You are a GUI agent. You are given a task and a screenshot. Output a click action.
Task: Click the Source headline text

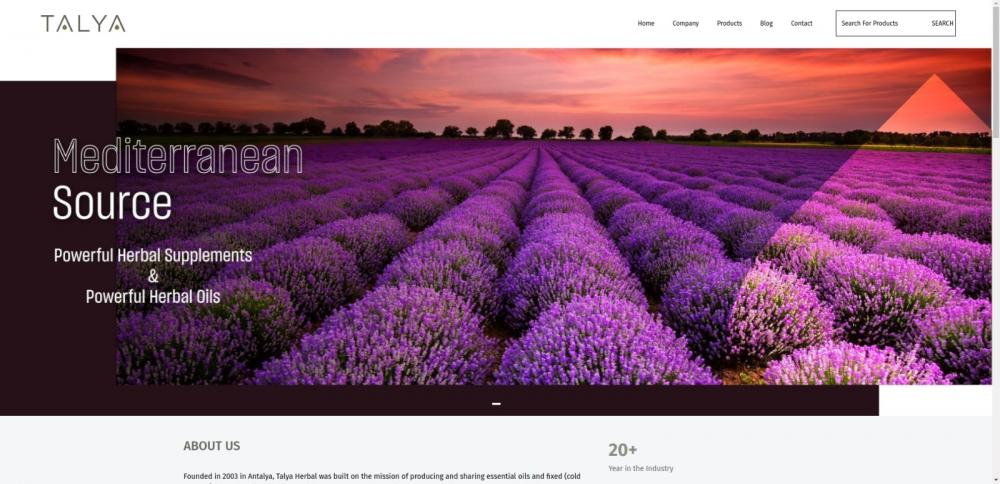pos(112,203)
